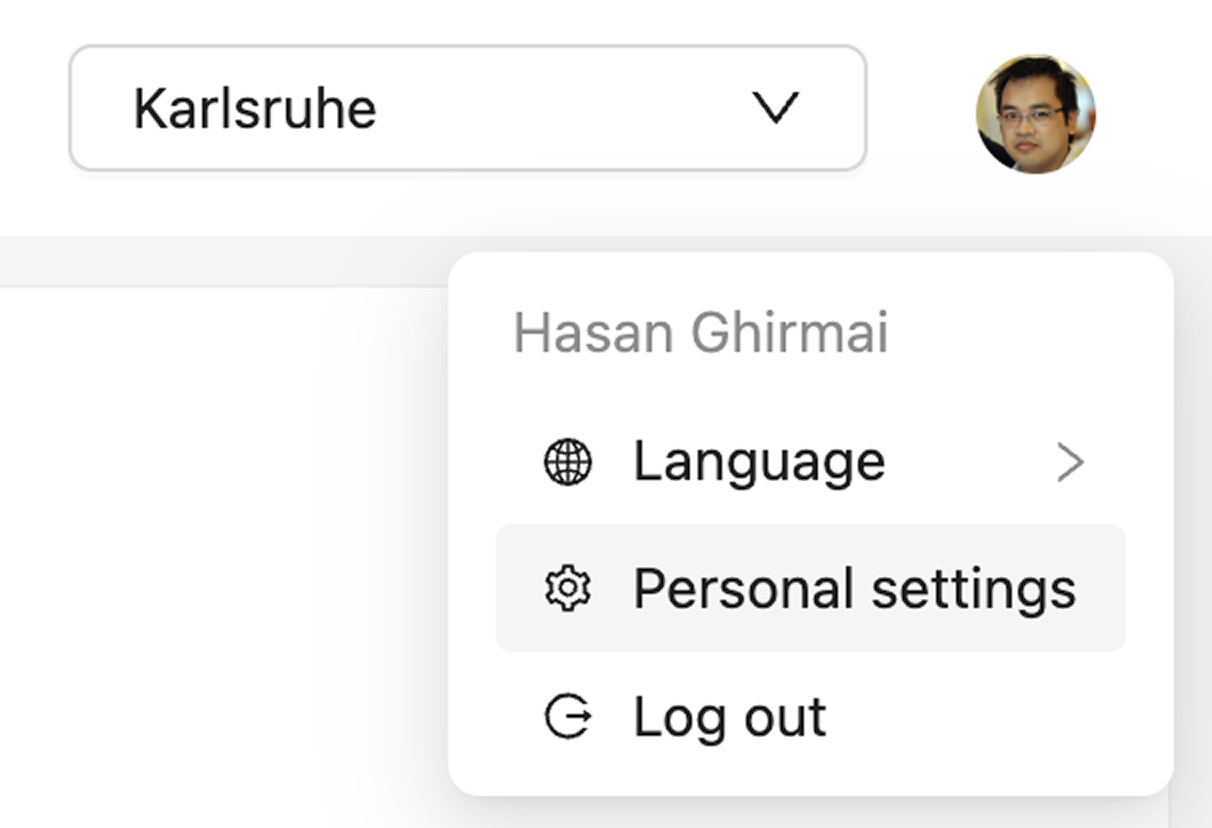This screenshot has width=1212, height=828.
Task: Click the chevron inside the Karlsruhe box
Action: (x=779, y=109)
